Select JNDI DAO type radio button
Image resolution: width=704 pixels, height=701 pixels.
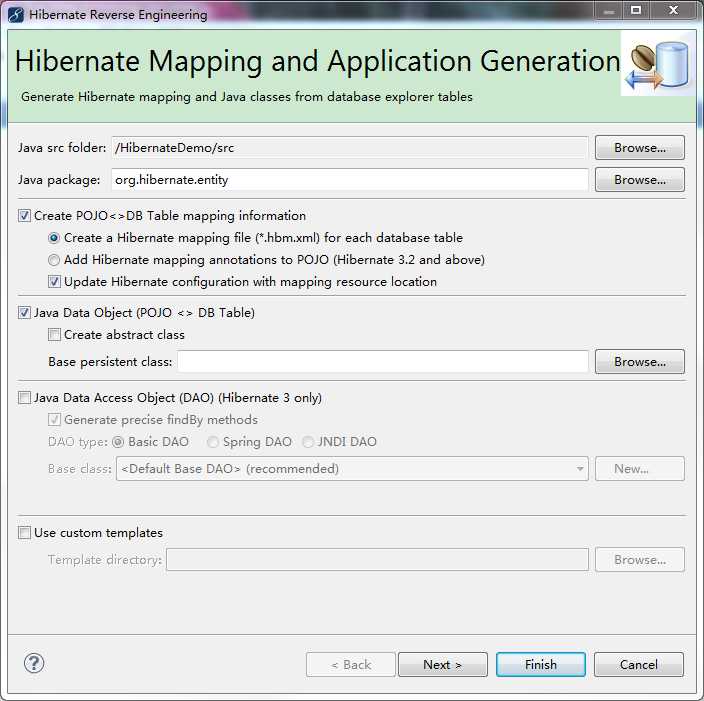[308, 442]
